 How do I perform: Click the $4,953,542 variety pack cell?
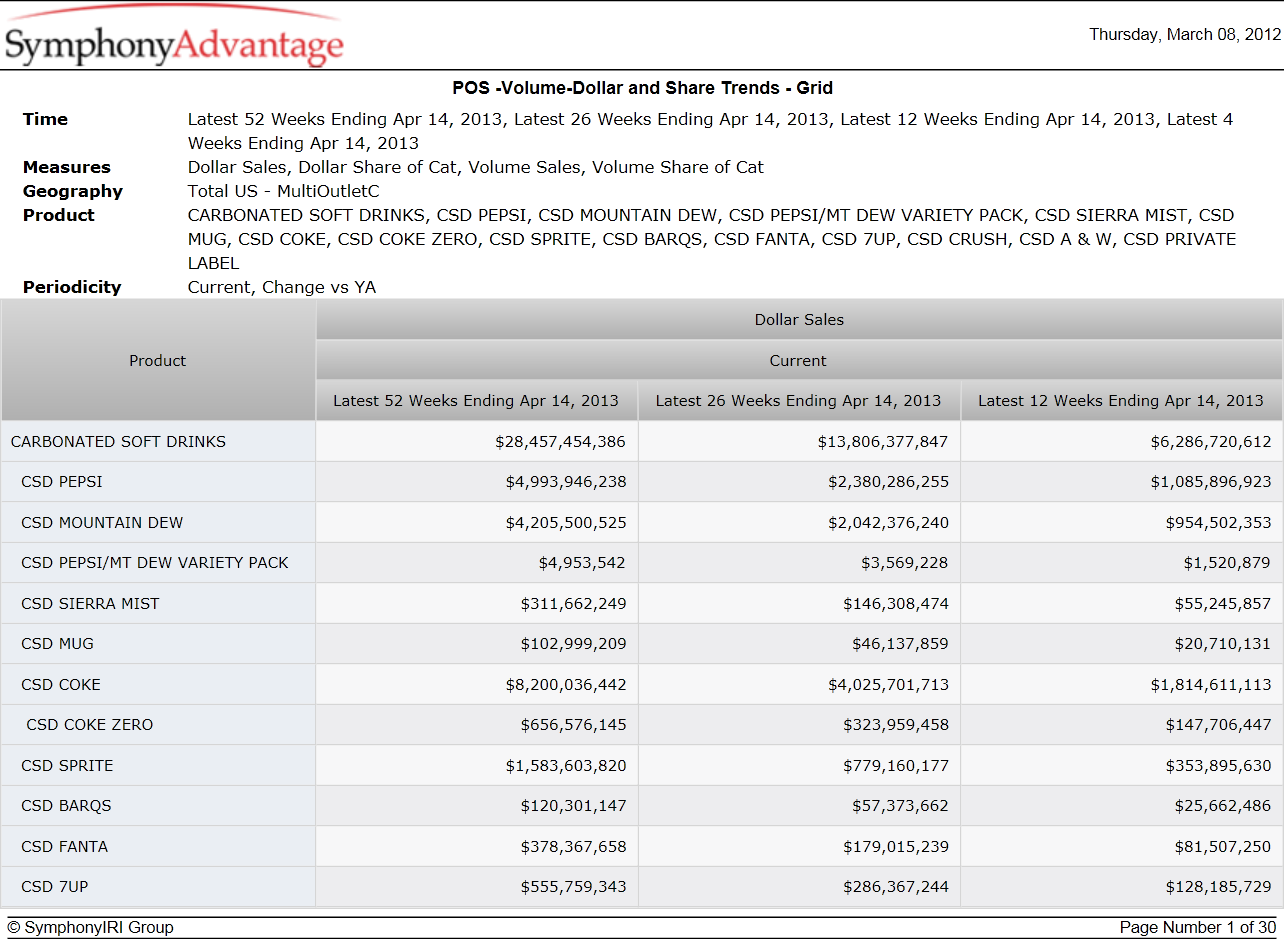pos(477,562)
